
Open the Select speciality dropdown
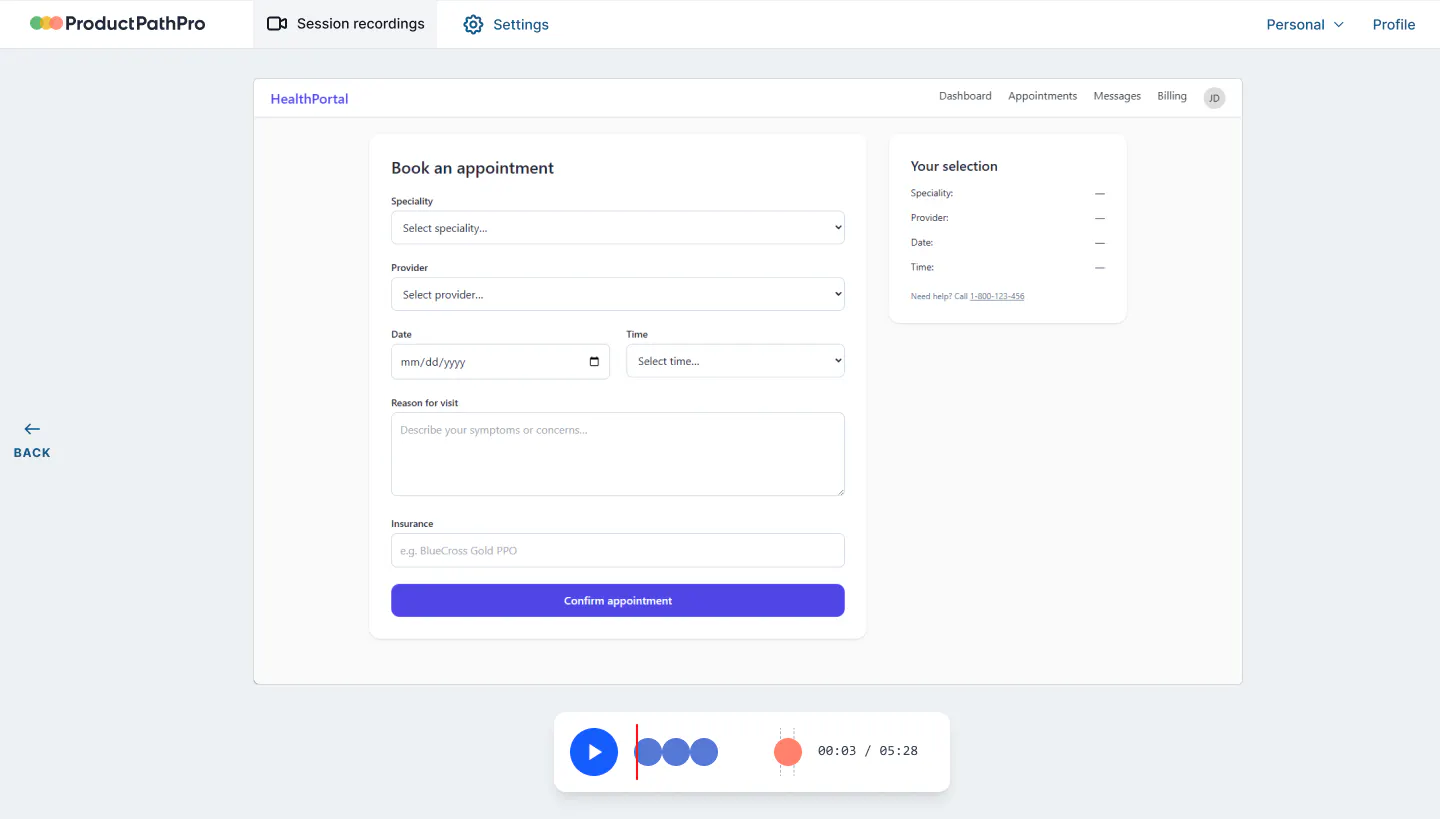pyautogui.click(x=618, y=227)
